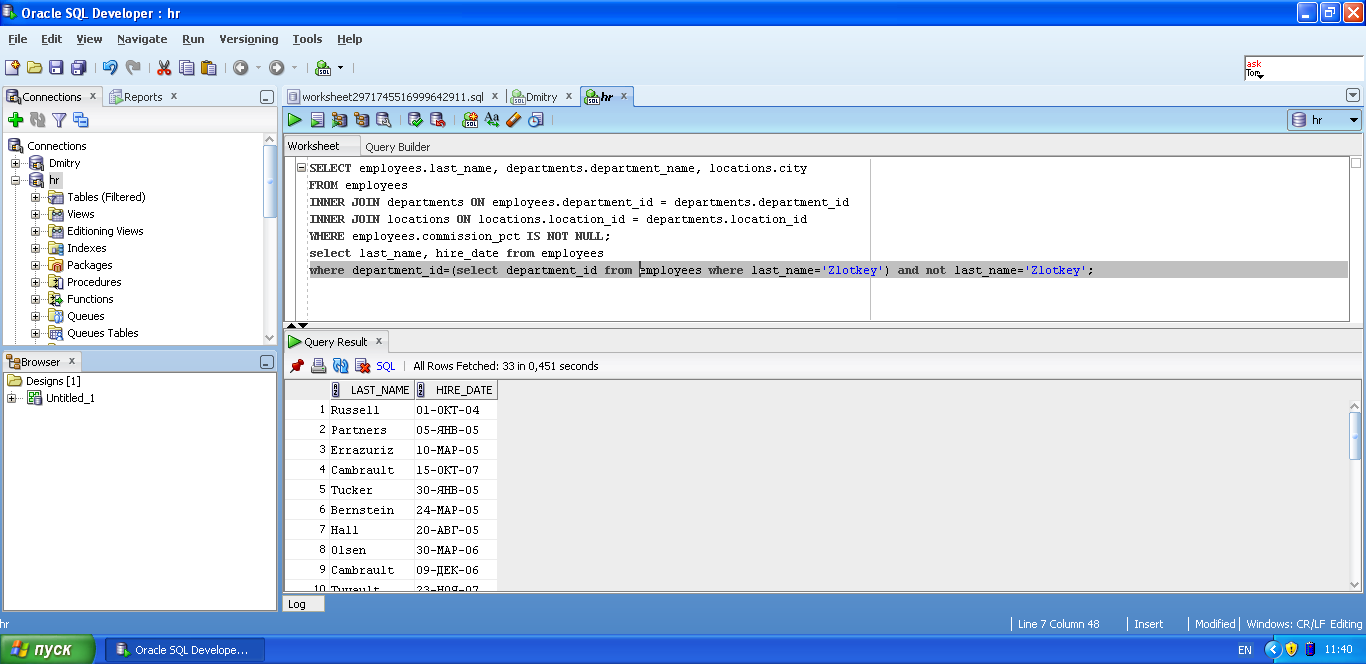Refresh the Connections tree
Image resolution: width=1366 pixels, height=664 pixels.
point(37,120)
